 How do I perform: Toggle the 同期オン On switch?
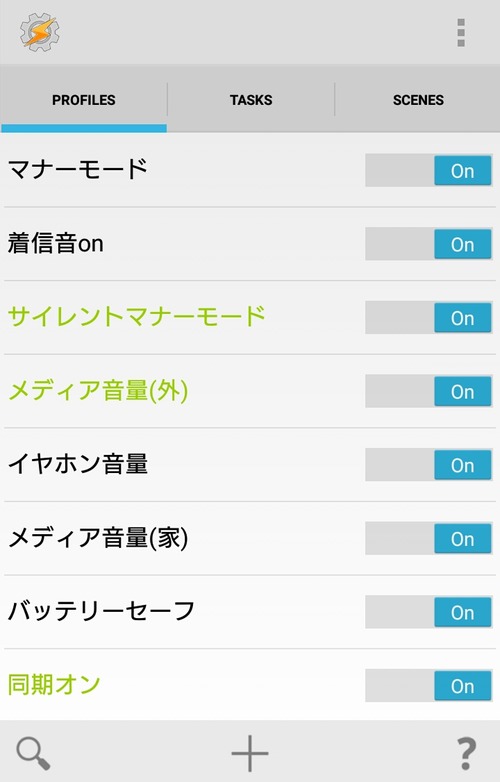429,685
